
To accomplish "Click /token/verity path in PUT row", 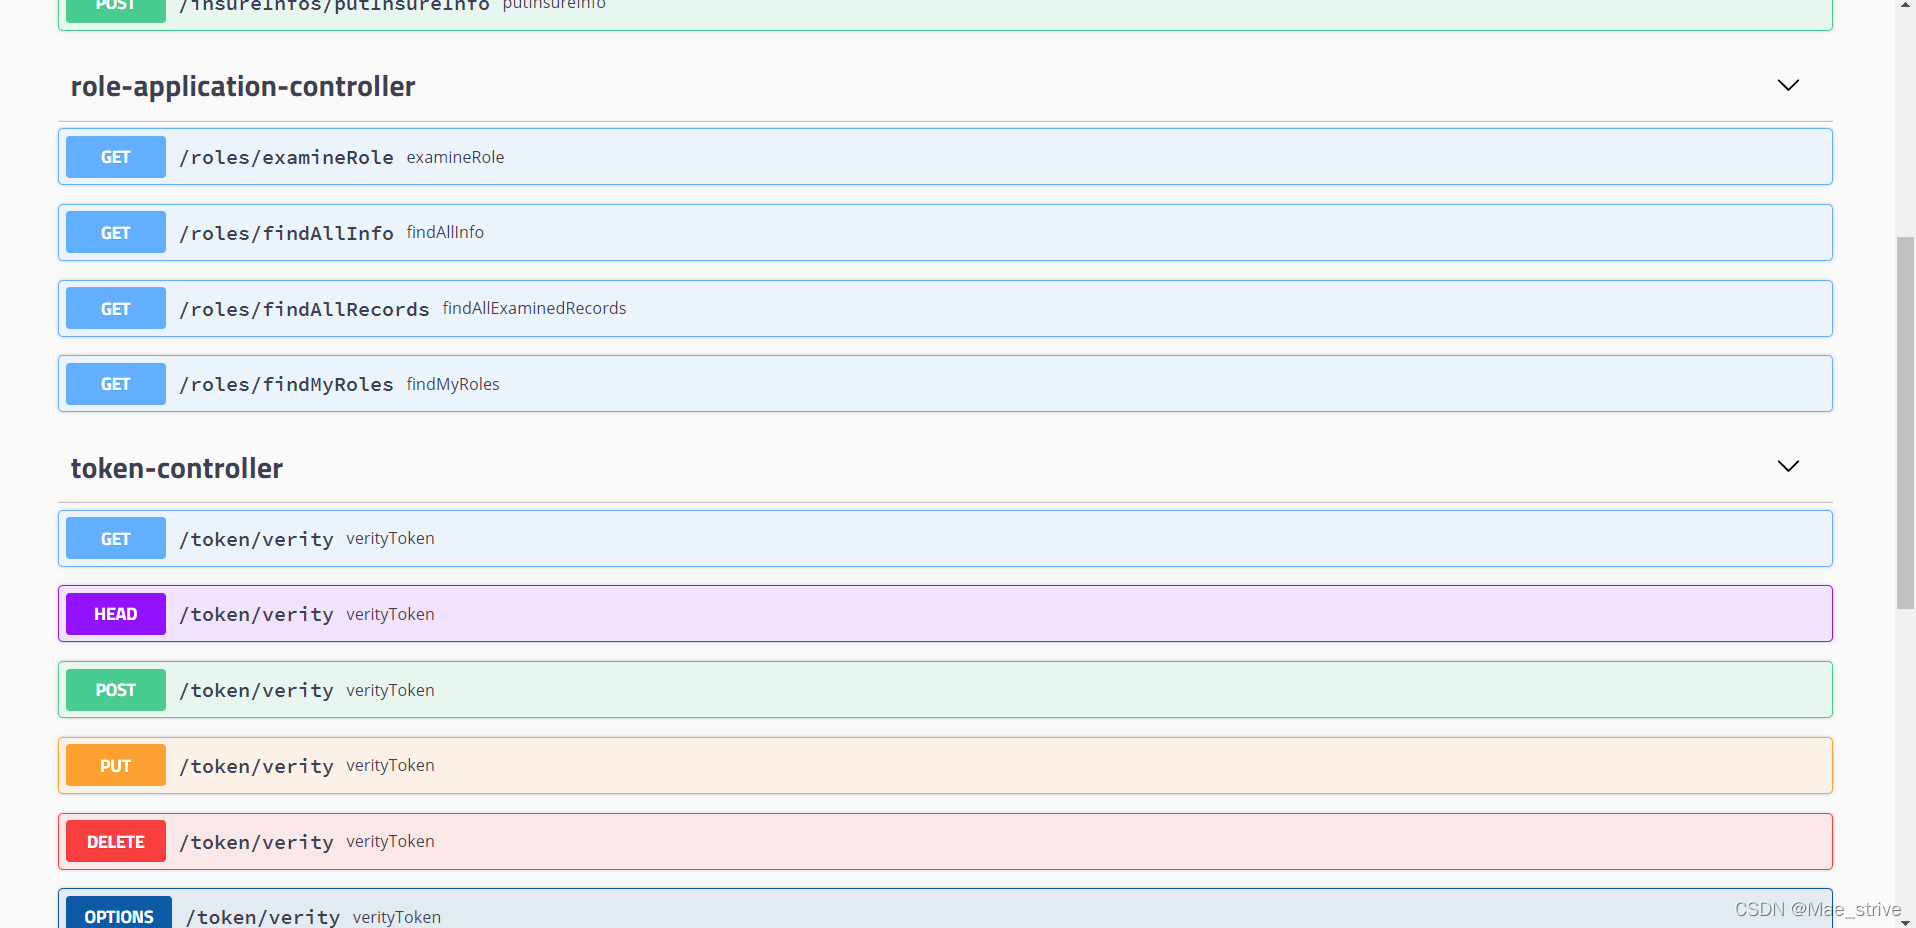I will coord(256,767).
